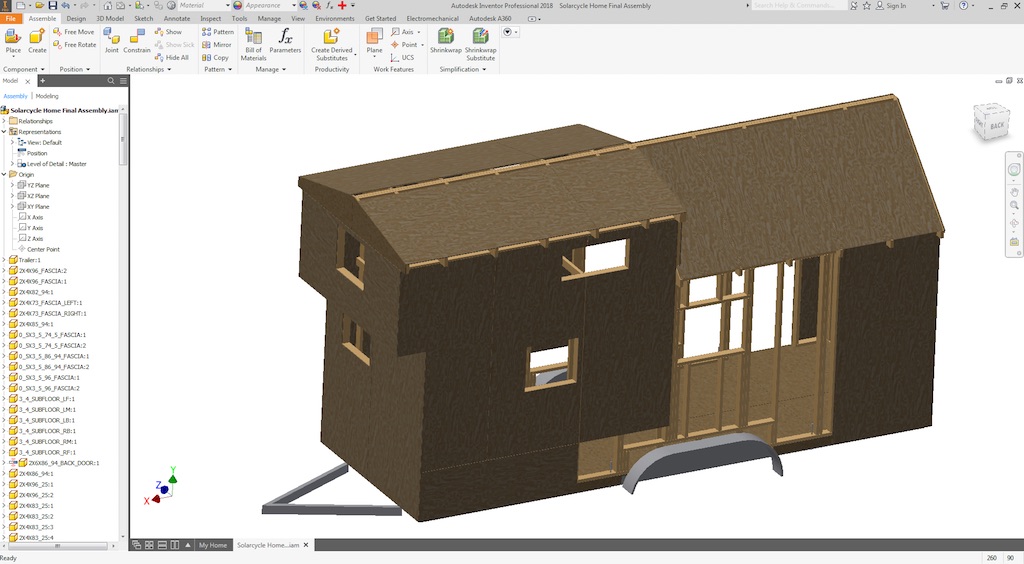Select the Joint tool
This screenshot has height=564, width=1024.
click(x=111, y=40)
